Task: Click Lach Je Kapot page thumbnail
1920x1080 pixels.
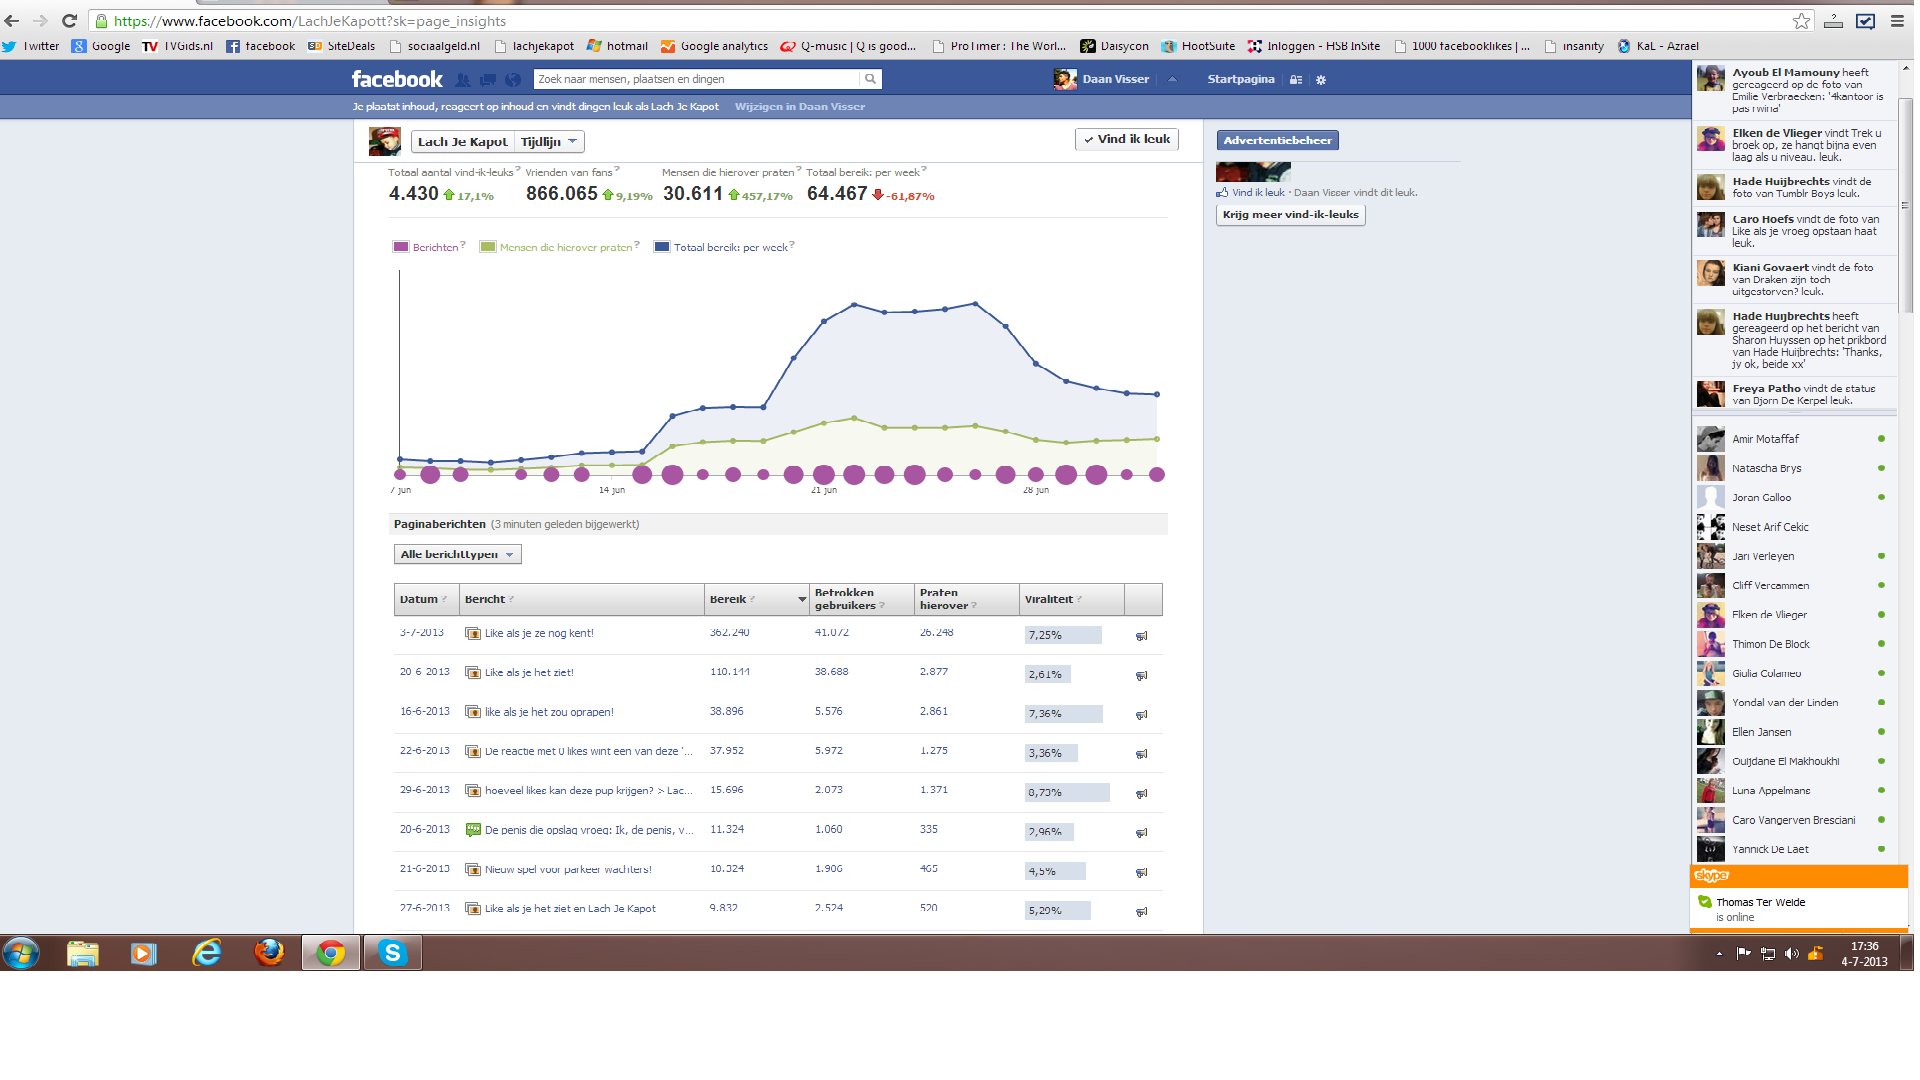Action: coord(385,142)
